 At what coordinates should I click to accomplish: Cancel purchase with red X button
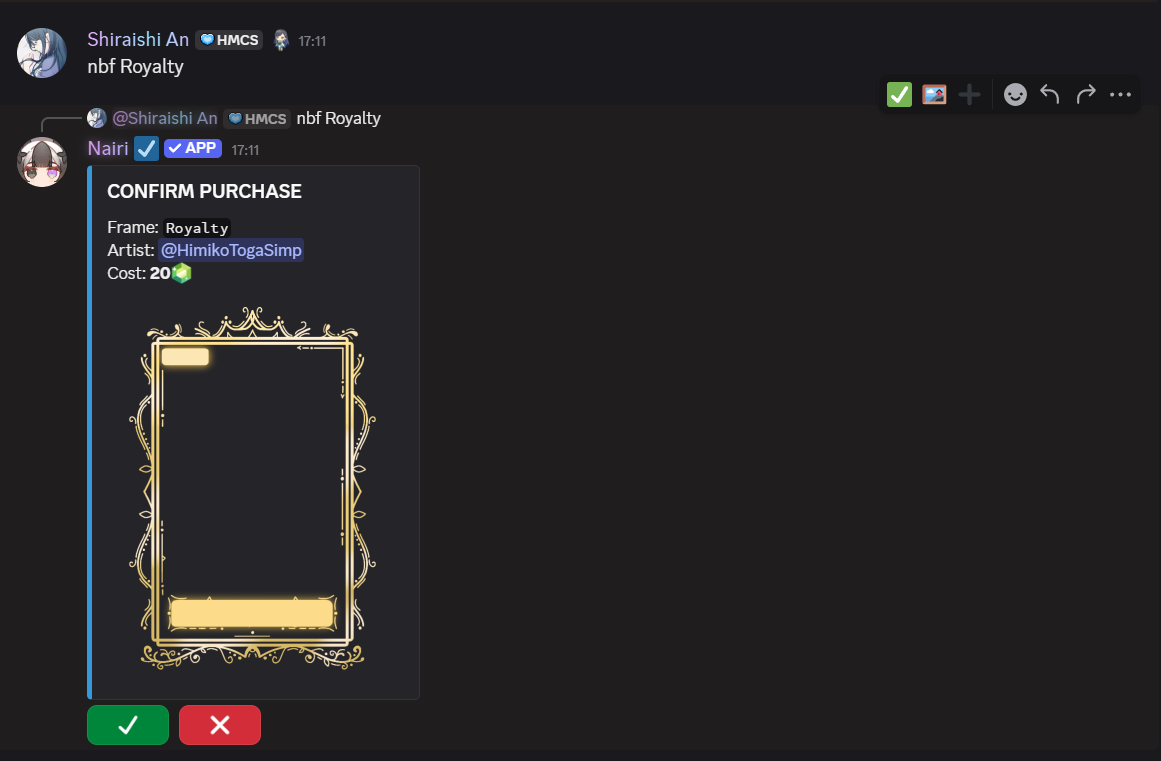tap(220, 725)
